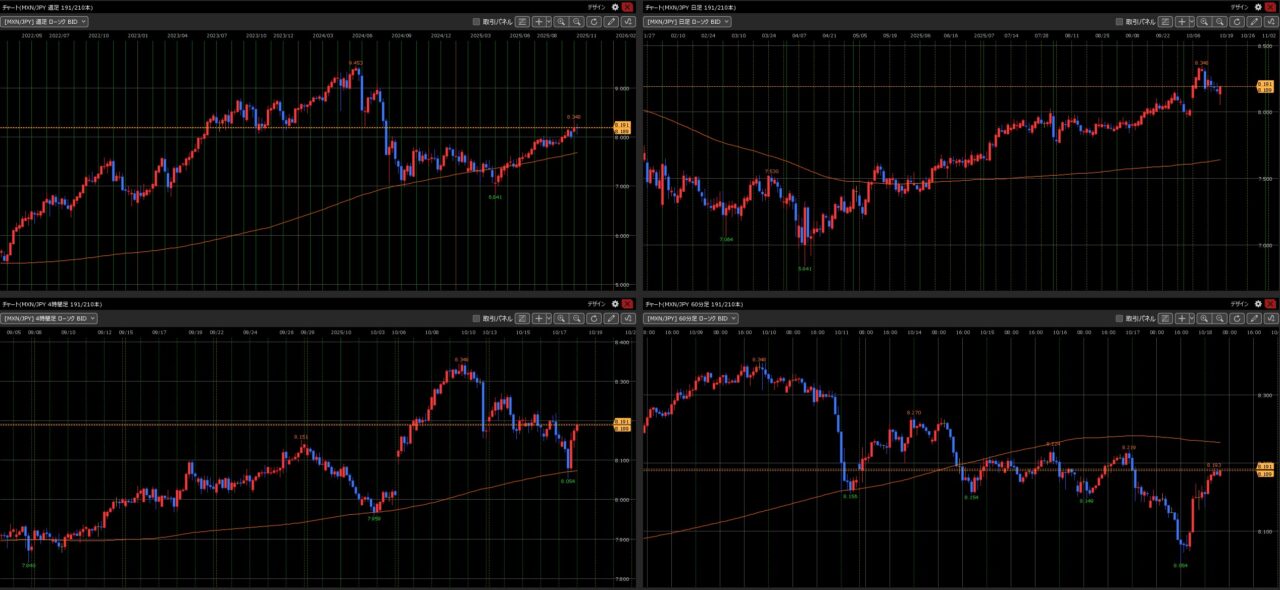Click デザイン label on the weekly chart
Image resolution: width=1280 pixels, height=590 pixels.
point(596,6)
